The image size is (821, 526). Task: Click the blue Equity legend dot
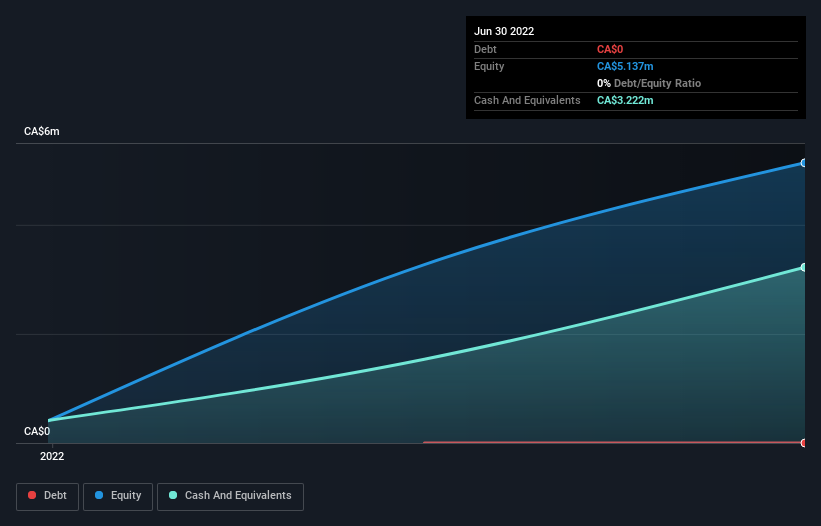[x=99, y=495]
